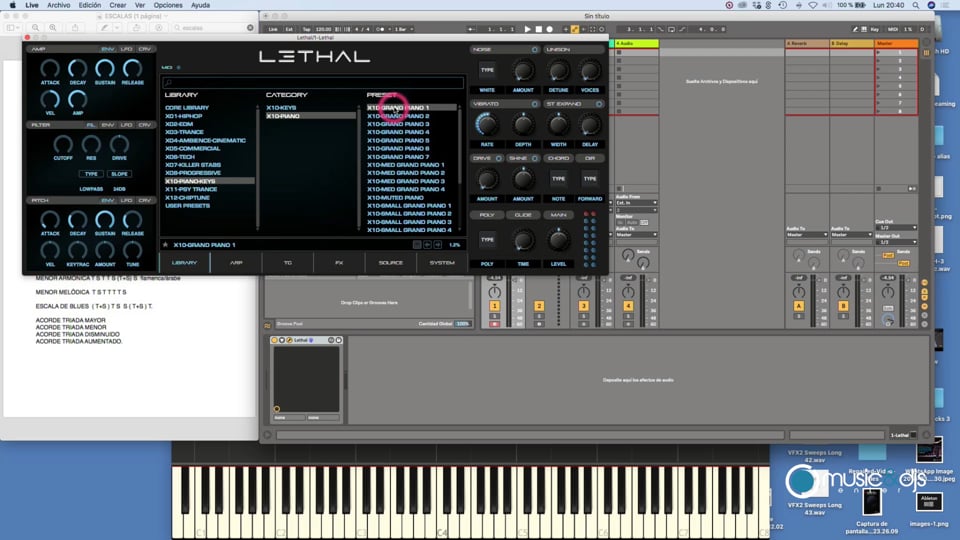
Task: Click the Main Level knob
Action: click(558, 241)
